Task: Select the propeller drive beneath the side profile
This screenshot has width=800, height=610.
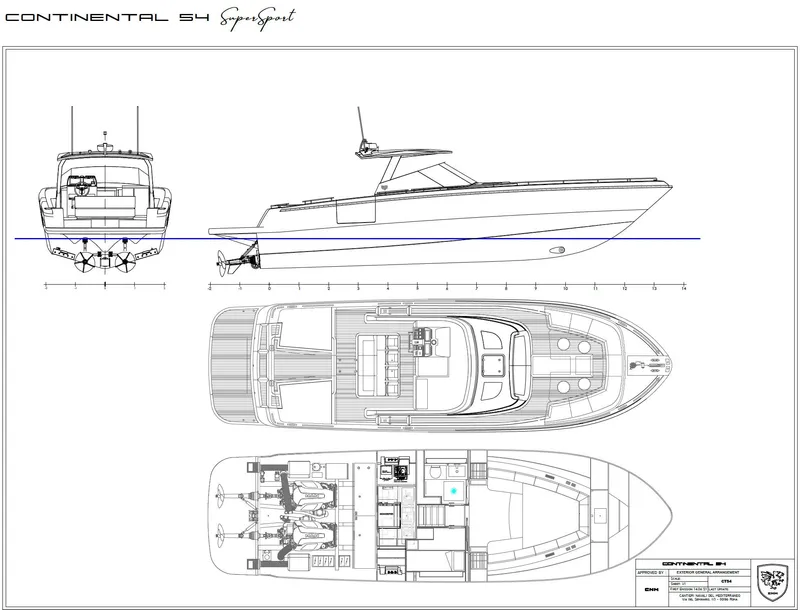Action: click(221, 262)
